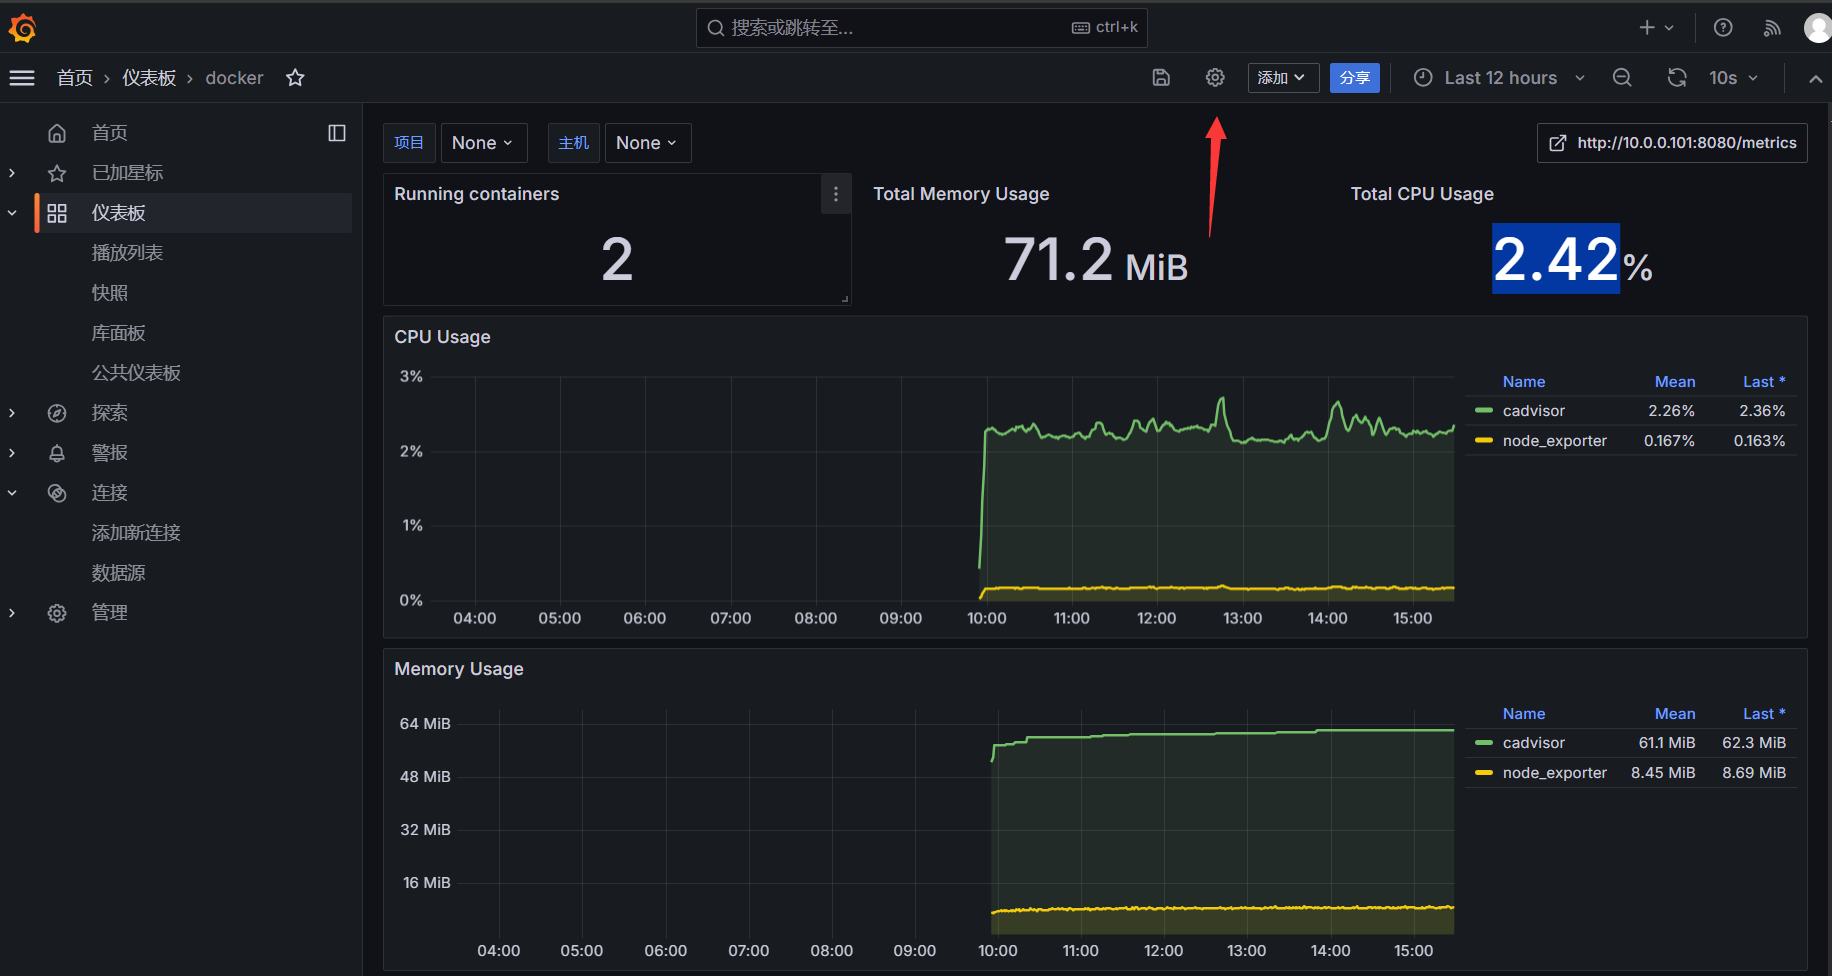Screen dimensions: 1832x976
Task: Click the CPU Usage panel title
Action: tap(442, 337)
